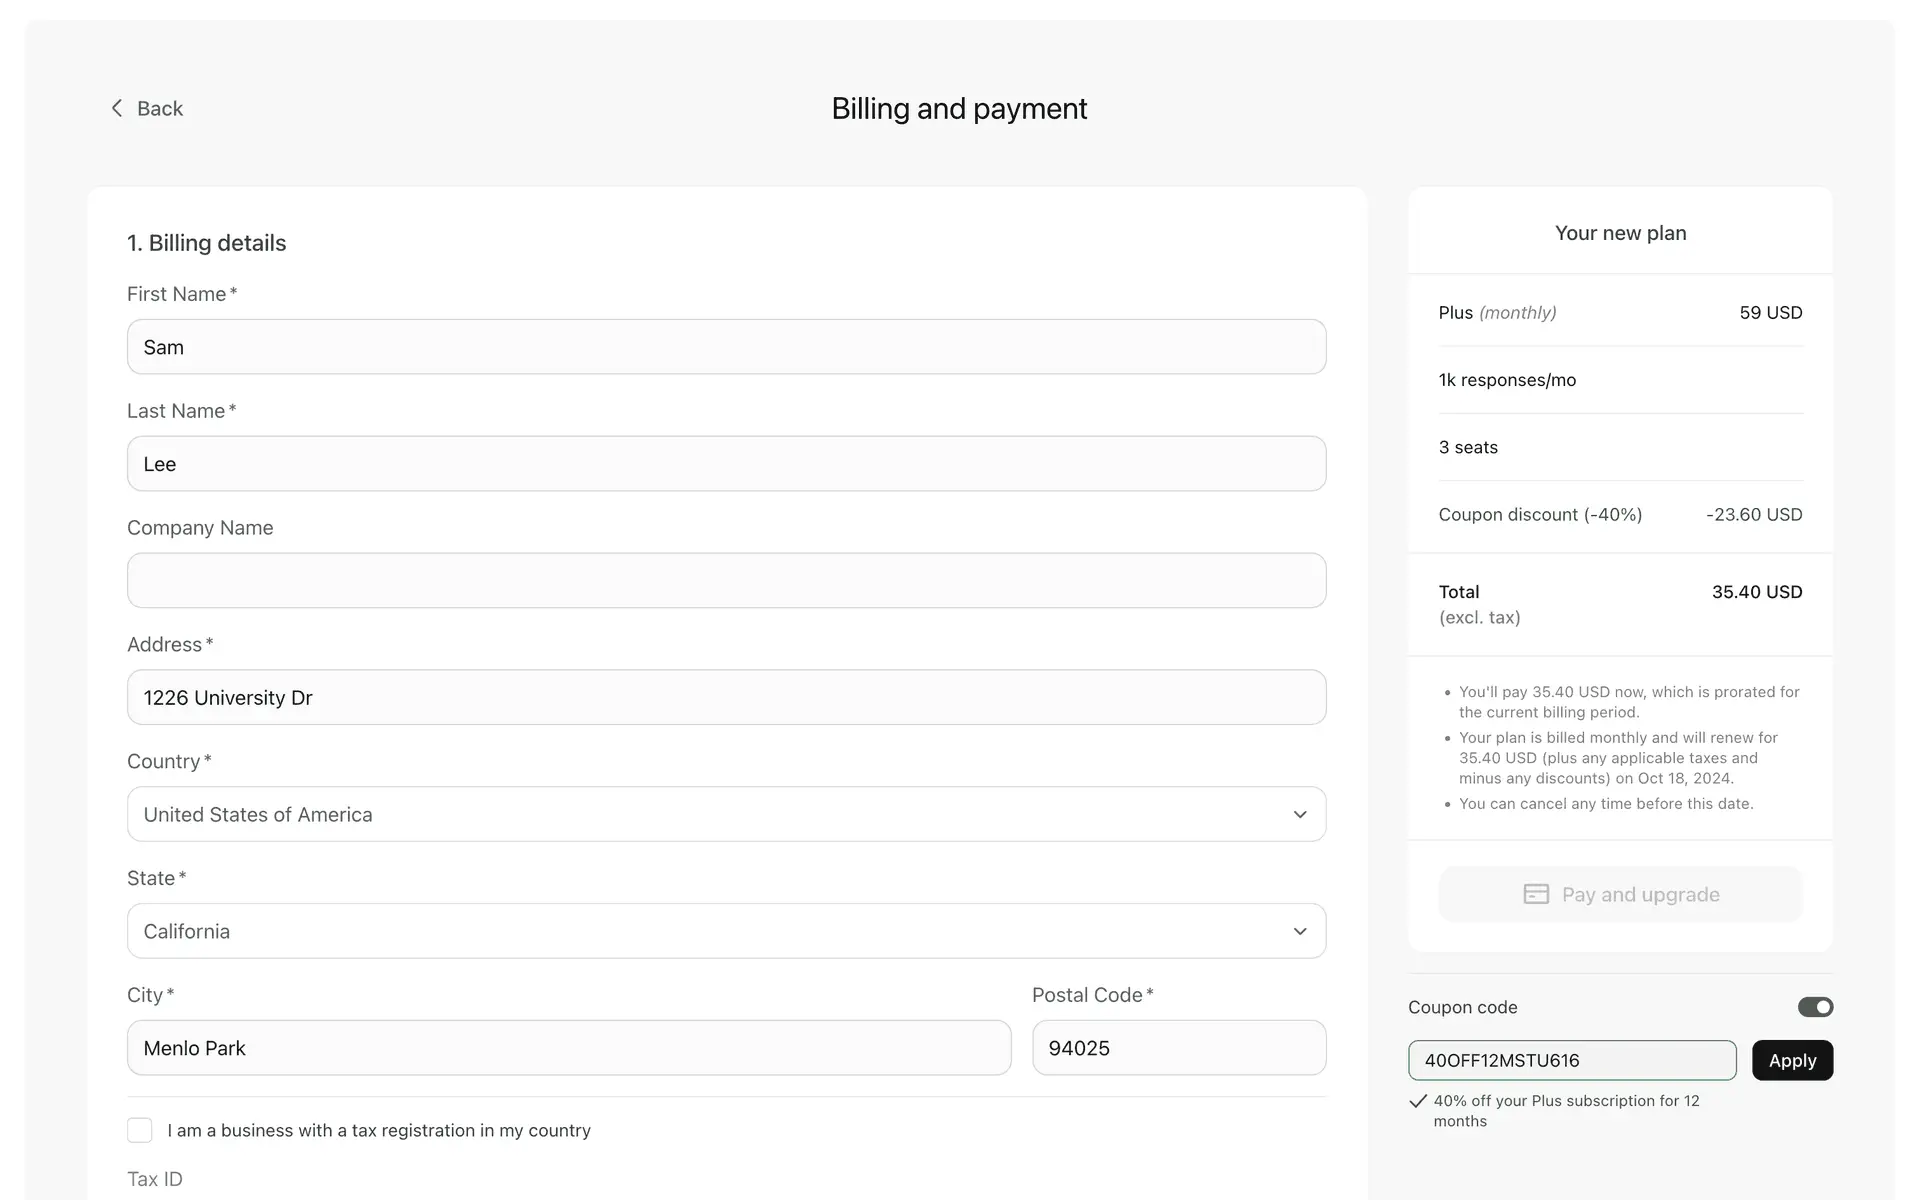Click the back arrow chevron icon

[117, 108]
